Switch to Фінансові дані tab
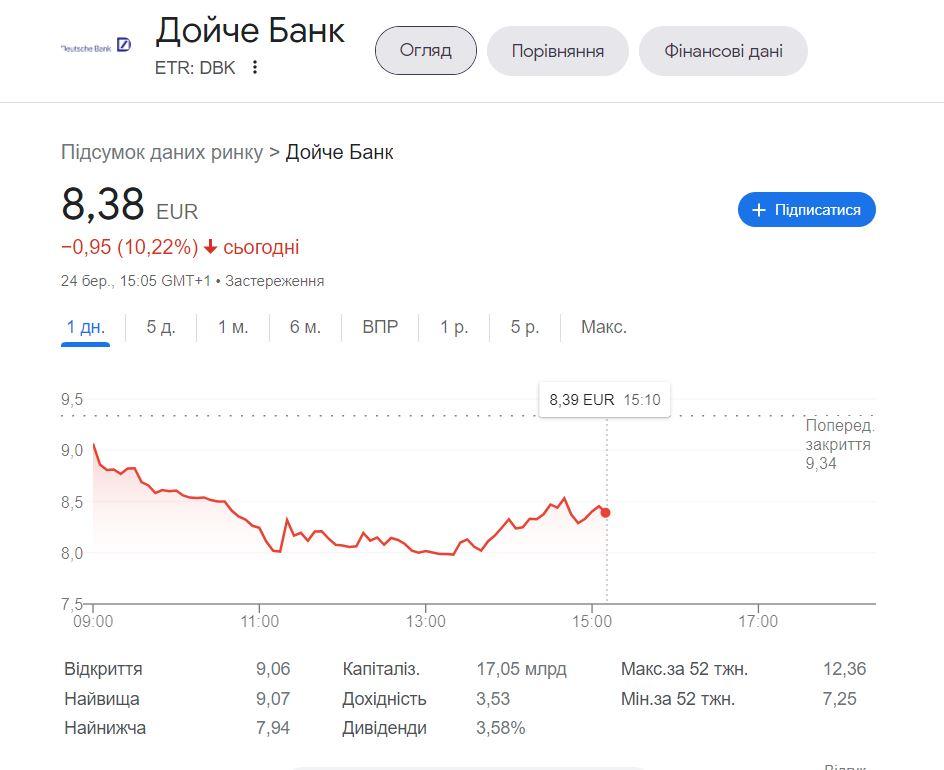Image resolution: width=944 pixels, height=770 pixels. (x=722, y=51)
